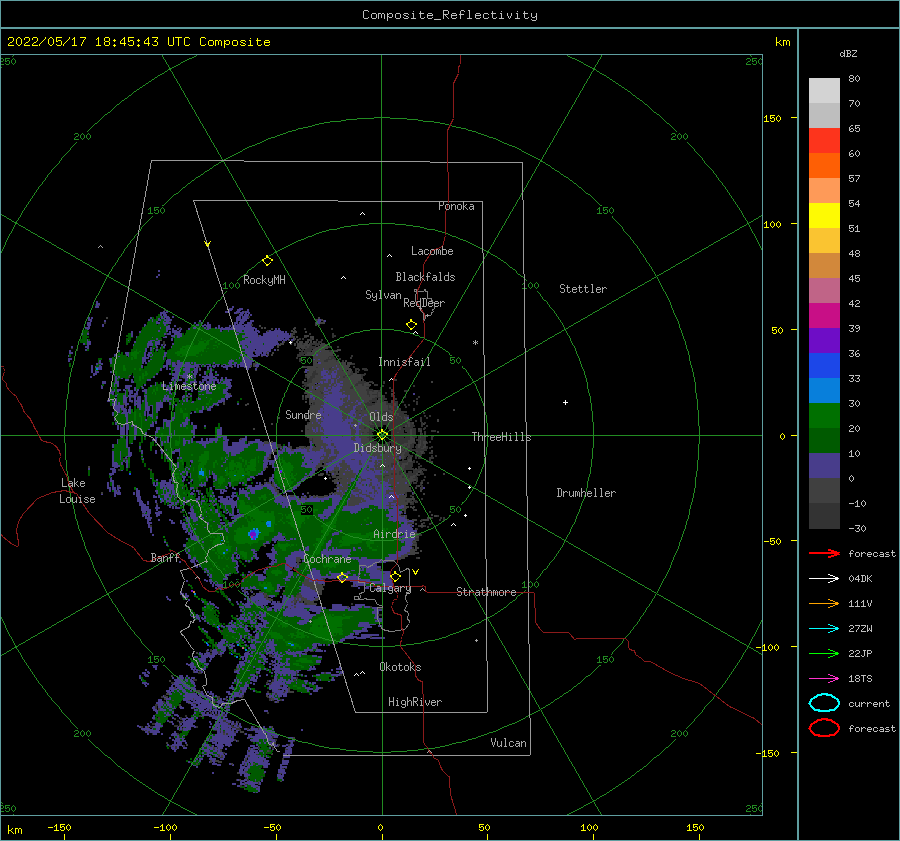Click the Sundre label
The width and height of the screenshot is (900, 841).
pos(303,415)
